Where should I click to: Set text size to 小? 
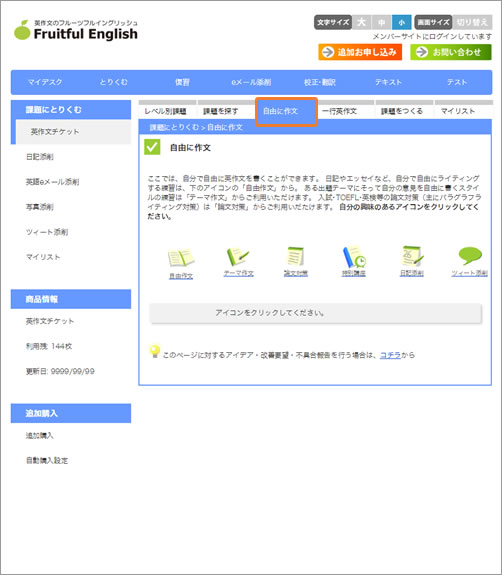(402, 22)
